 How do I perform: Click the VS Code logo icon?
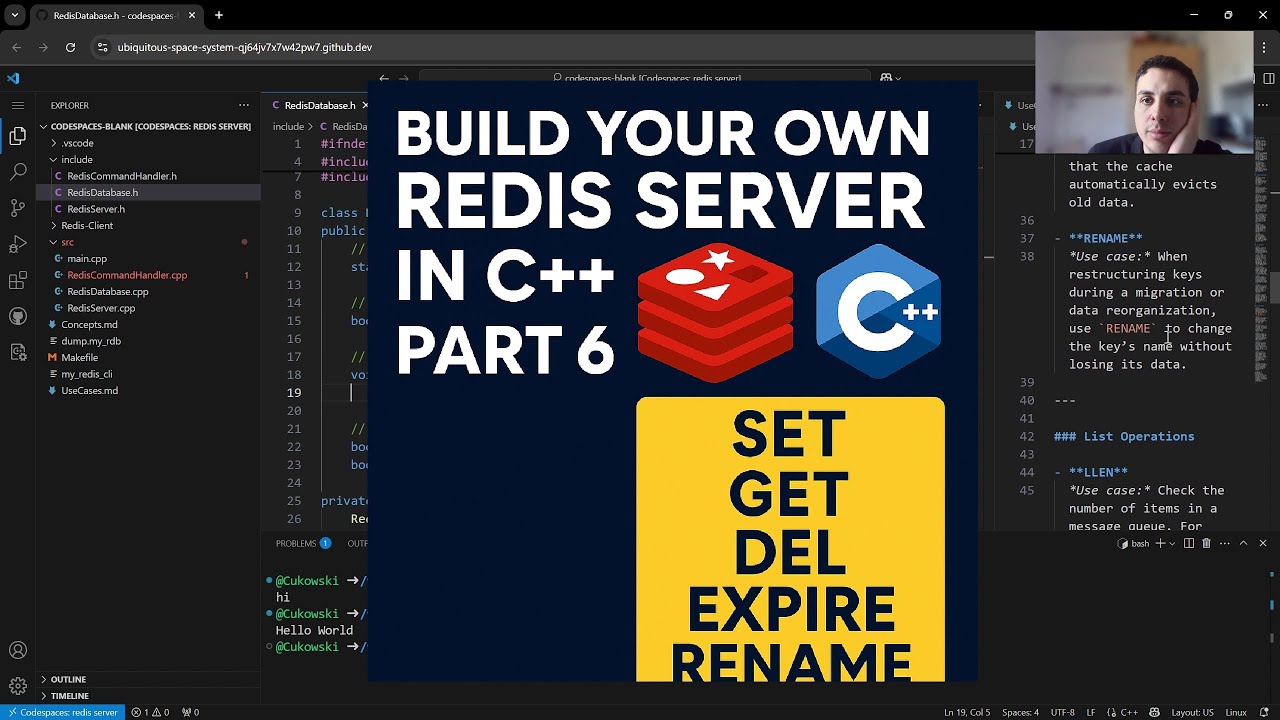point(13,78)
